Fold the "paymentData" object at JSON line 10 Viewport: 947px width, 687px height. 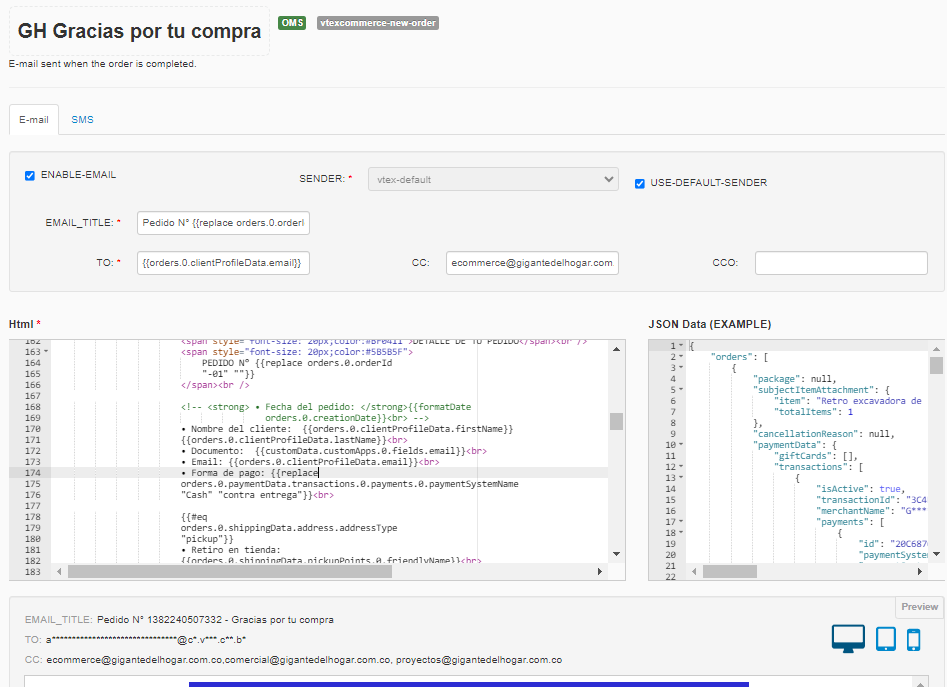pos(681,445)
